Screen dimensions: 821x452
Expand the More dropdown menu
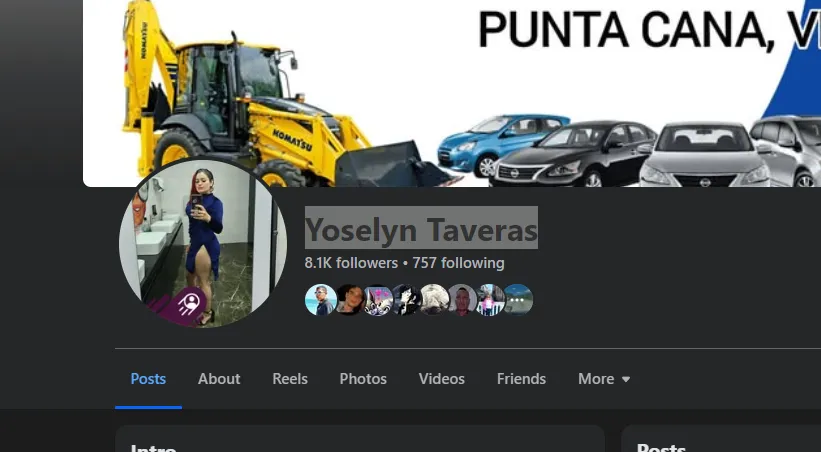604,379
